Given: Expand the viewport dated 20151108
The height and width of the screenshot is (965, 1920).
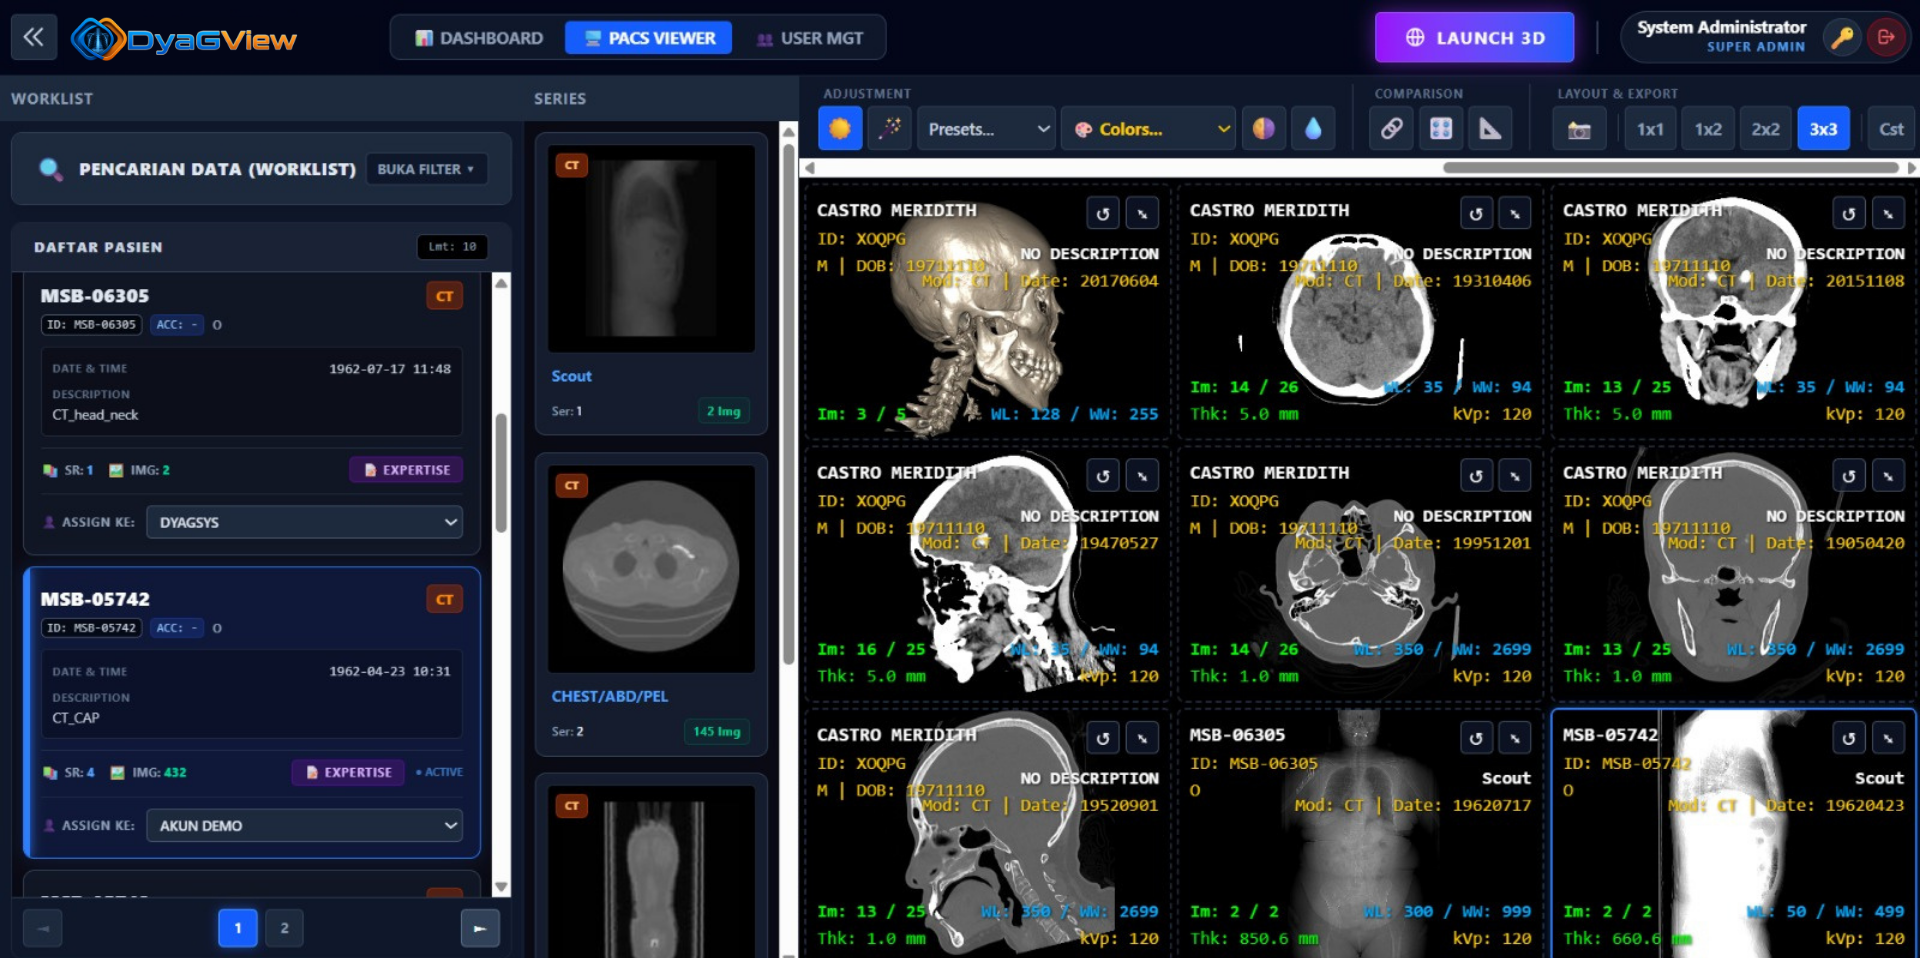Looking at the screenshot, I should [x=1888, y=213].
